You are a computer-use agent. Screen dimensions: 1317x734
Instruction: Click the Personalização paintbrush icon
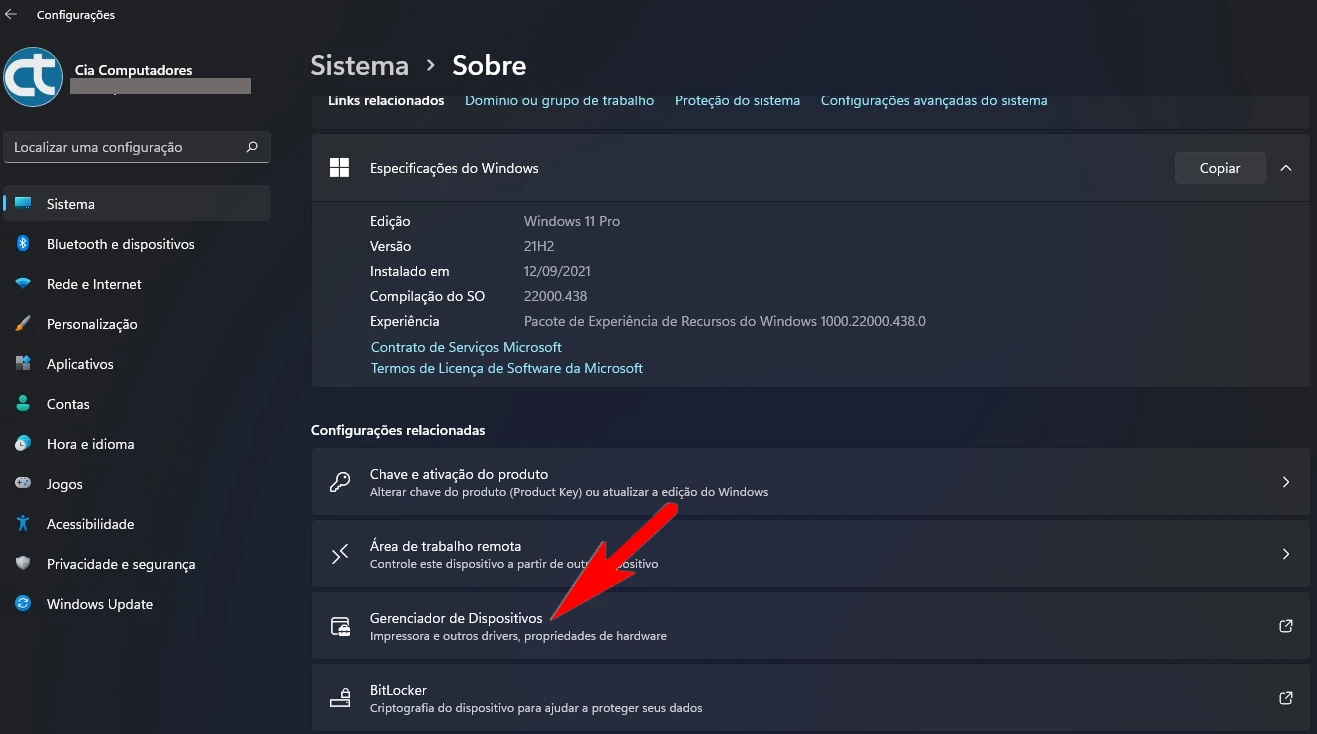coord(23,324)
